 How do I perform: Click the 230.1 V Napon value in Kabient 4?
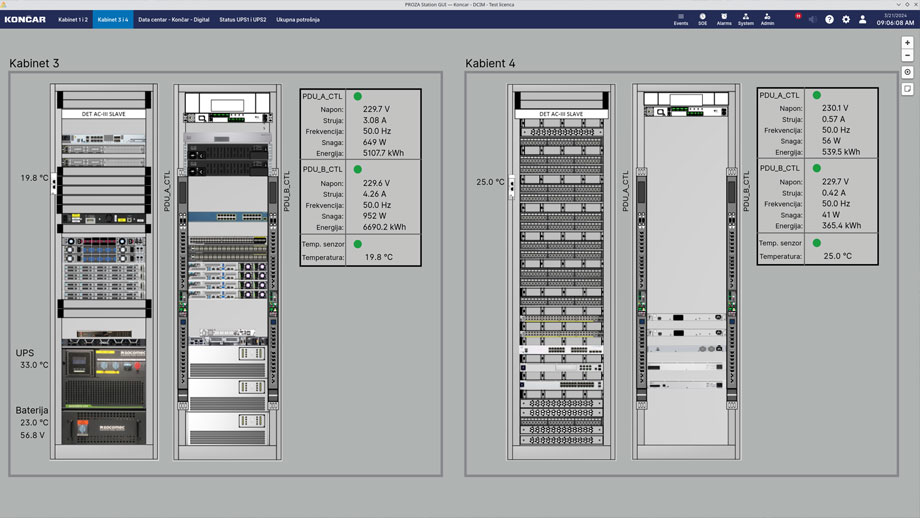click(x=835, y=108)
